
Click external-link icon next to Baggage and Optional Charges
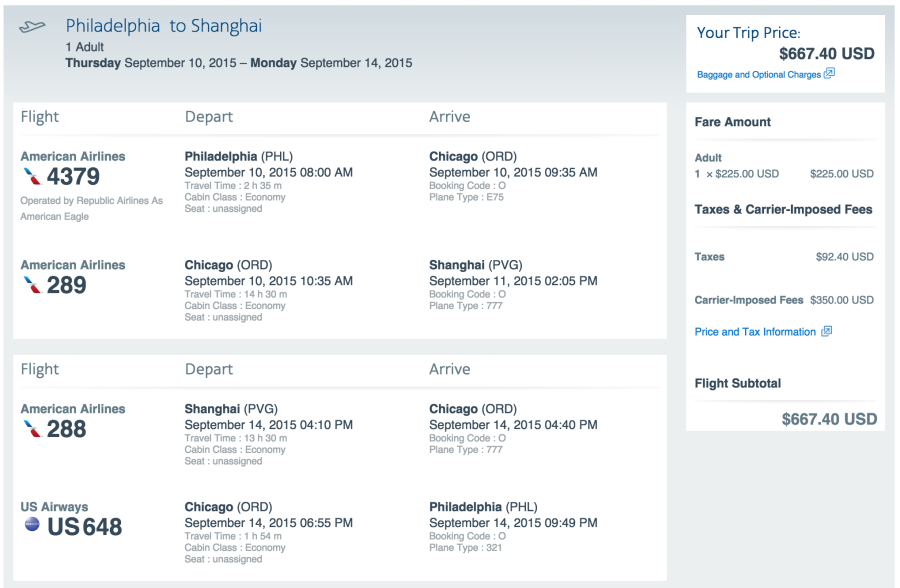(x=829, y=74)
